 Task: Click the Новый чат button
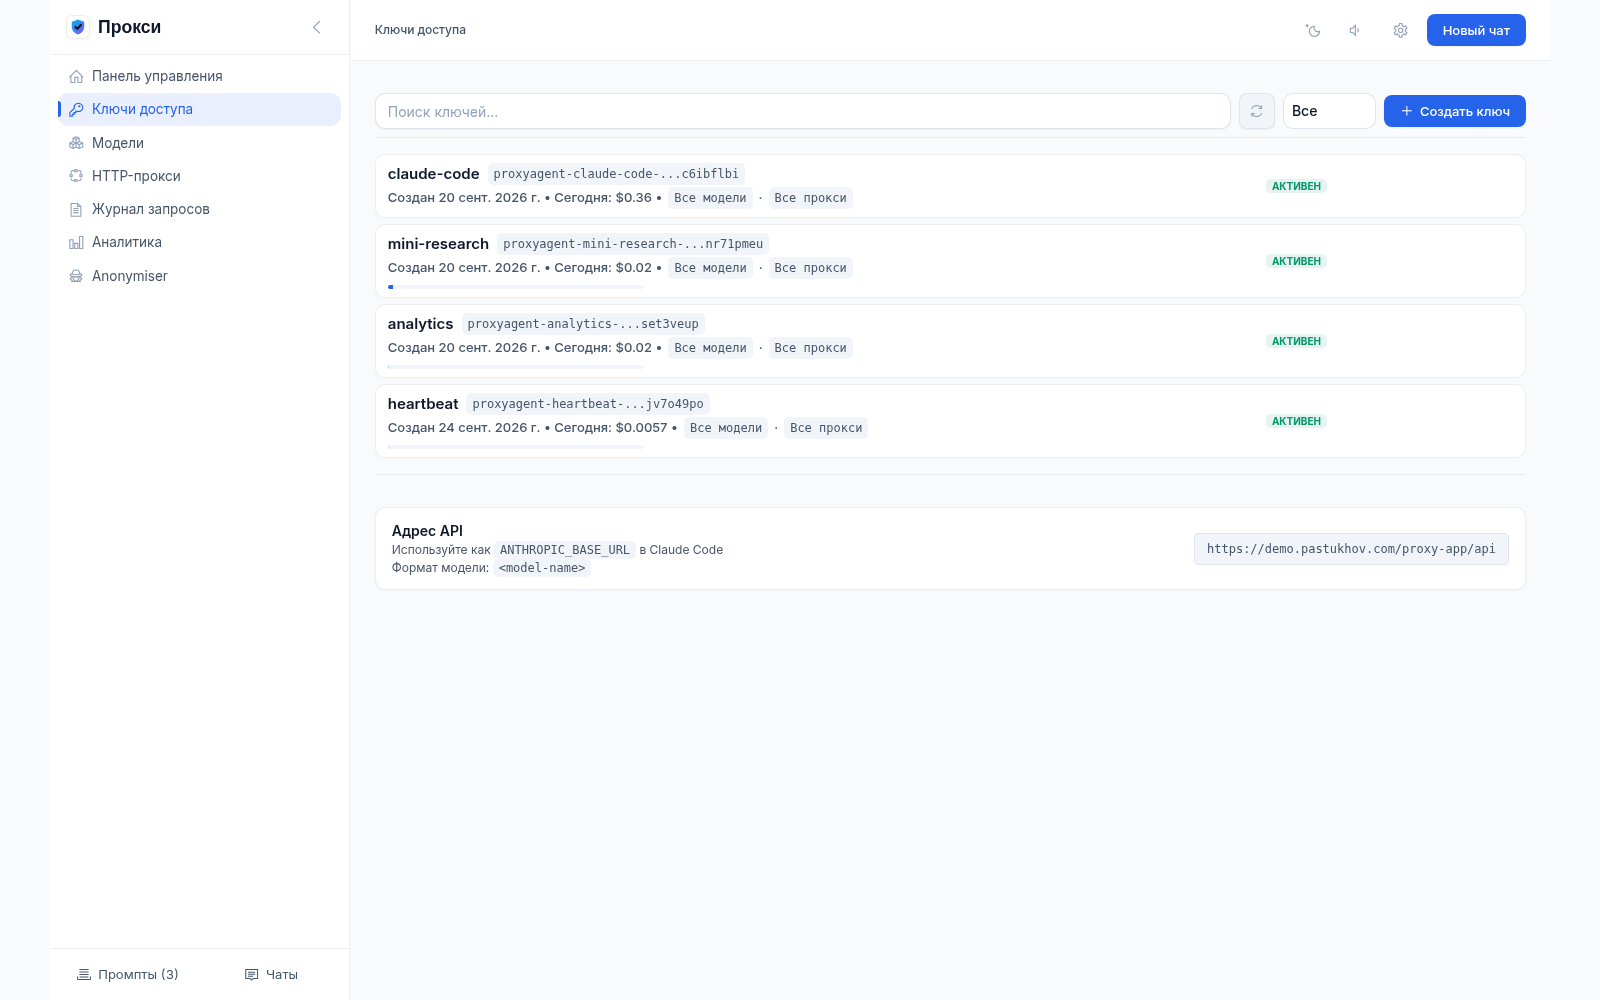[1476, 30]
